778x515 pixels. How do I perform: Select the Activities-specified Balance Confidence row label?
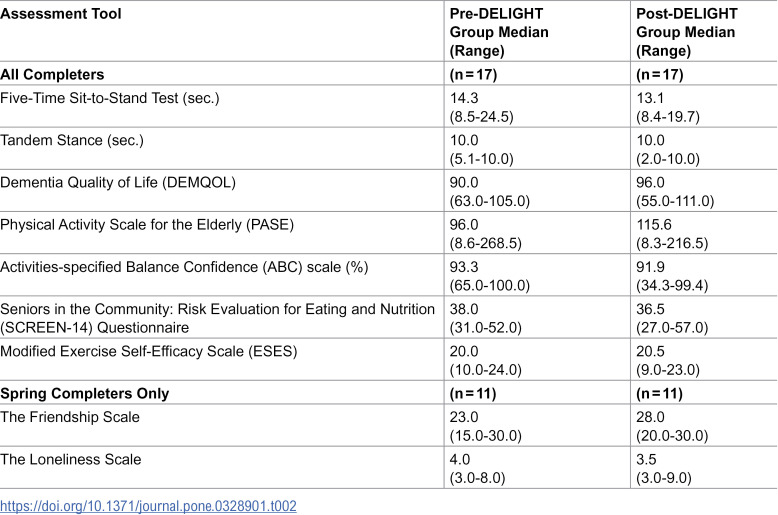pyautogui.click(x=184, y=267)
